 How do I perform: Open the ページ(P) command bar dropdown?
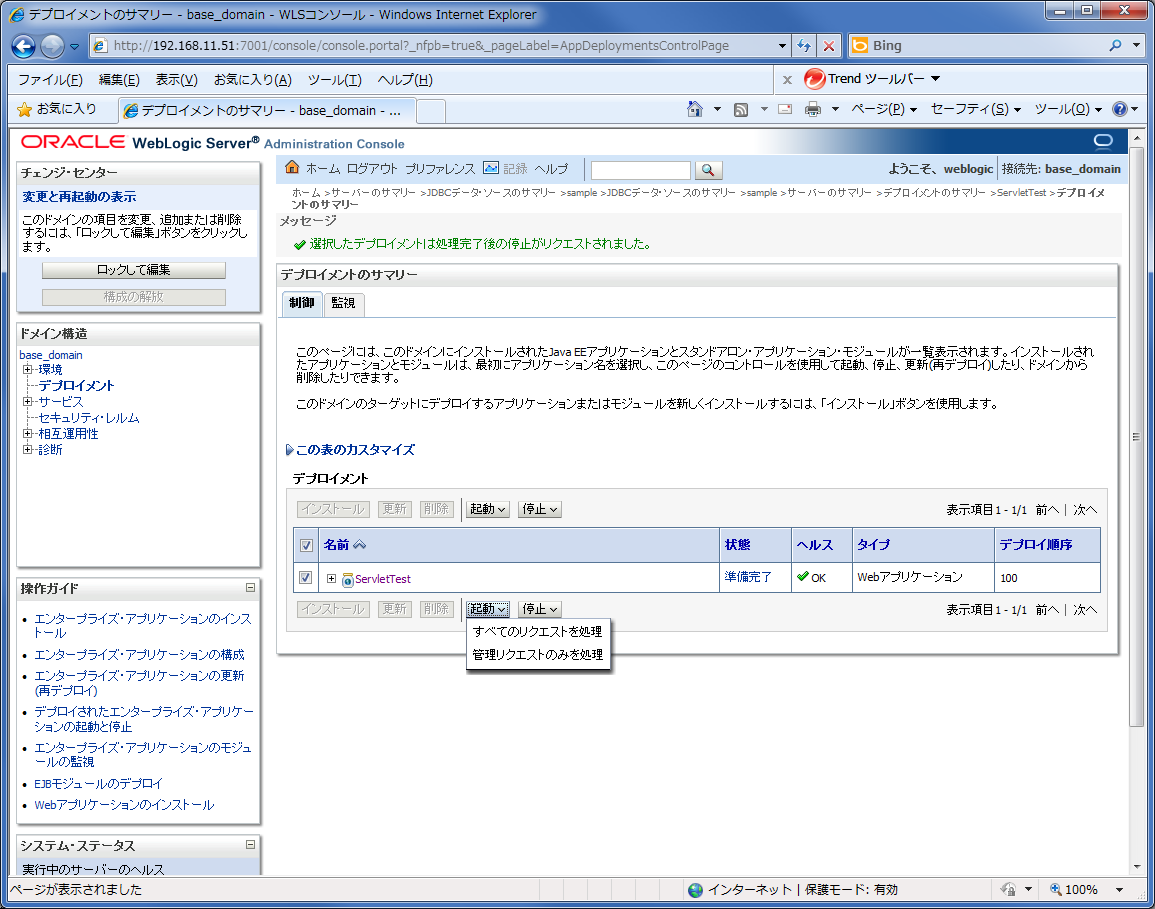pos(884,109)
